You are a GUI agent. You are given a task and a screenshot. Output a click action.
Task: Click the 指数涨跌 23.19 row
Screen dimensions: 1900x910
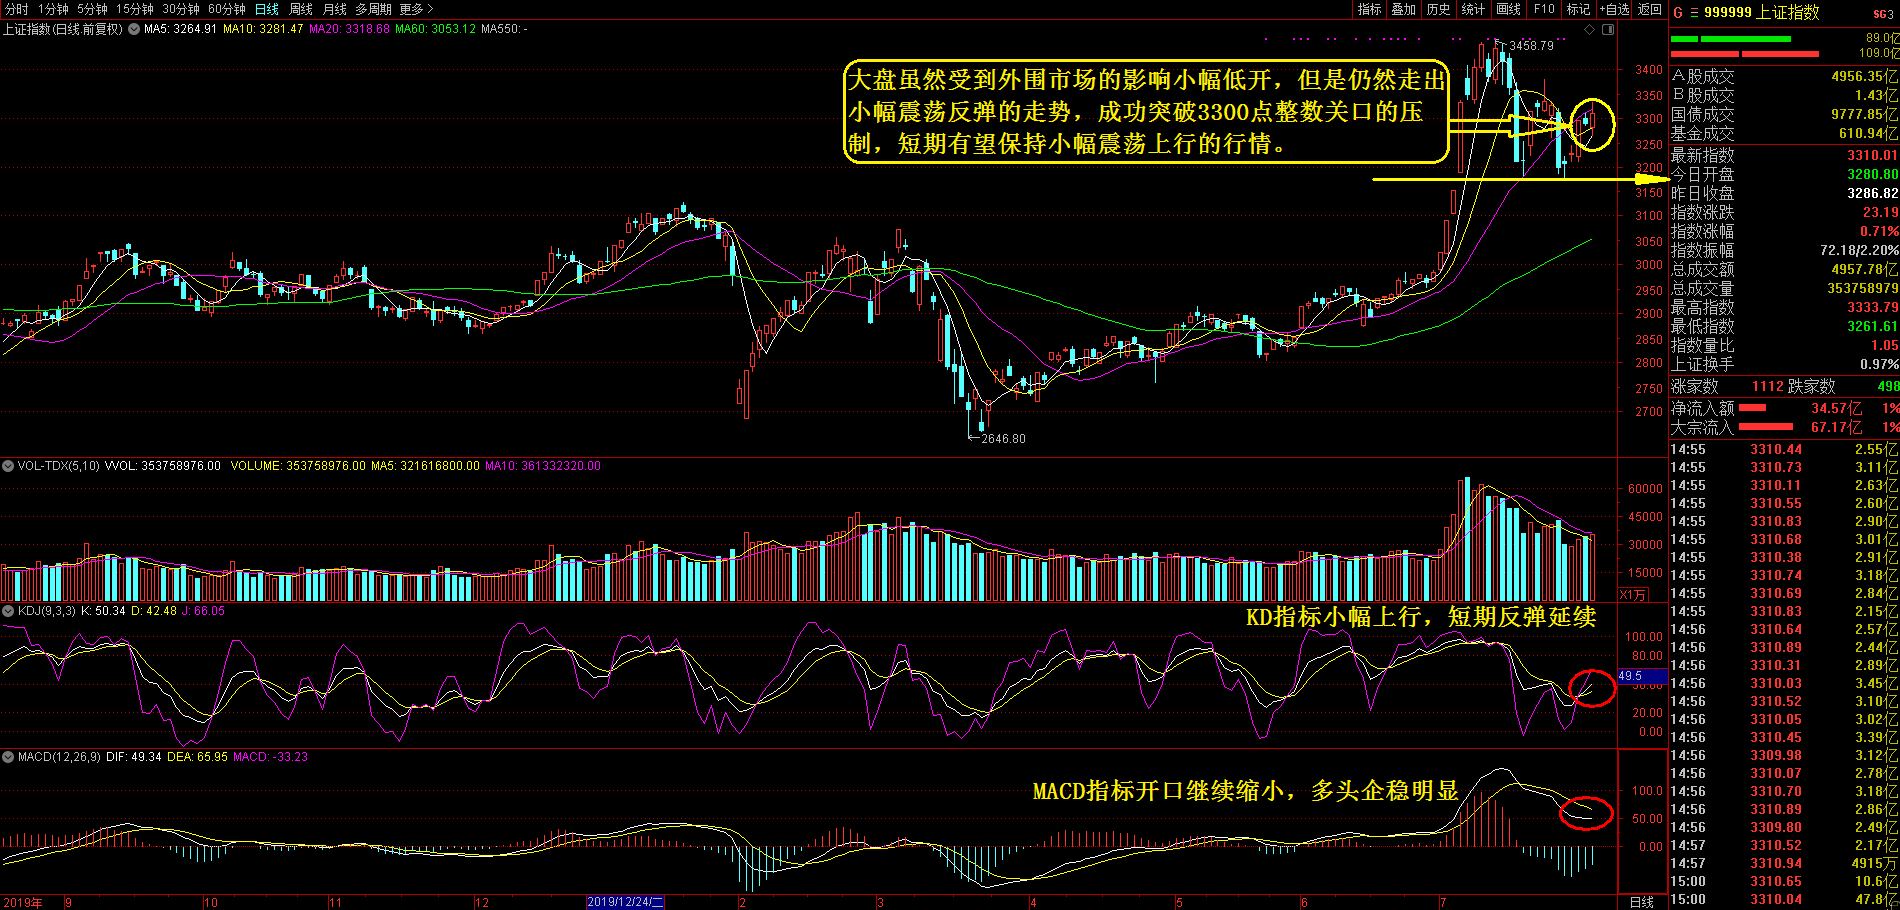point(1784,212)
